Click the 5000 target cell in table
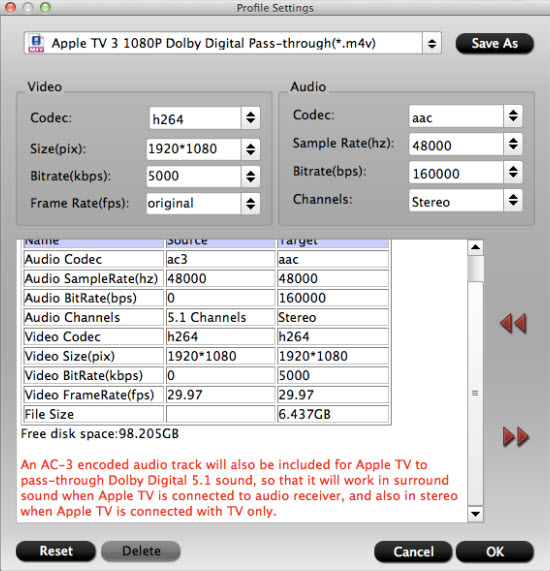Viewport: 550px width, 571px height. click(333, 375)
